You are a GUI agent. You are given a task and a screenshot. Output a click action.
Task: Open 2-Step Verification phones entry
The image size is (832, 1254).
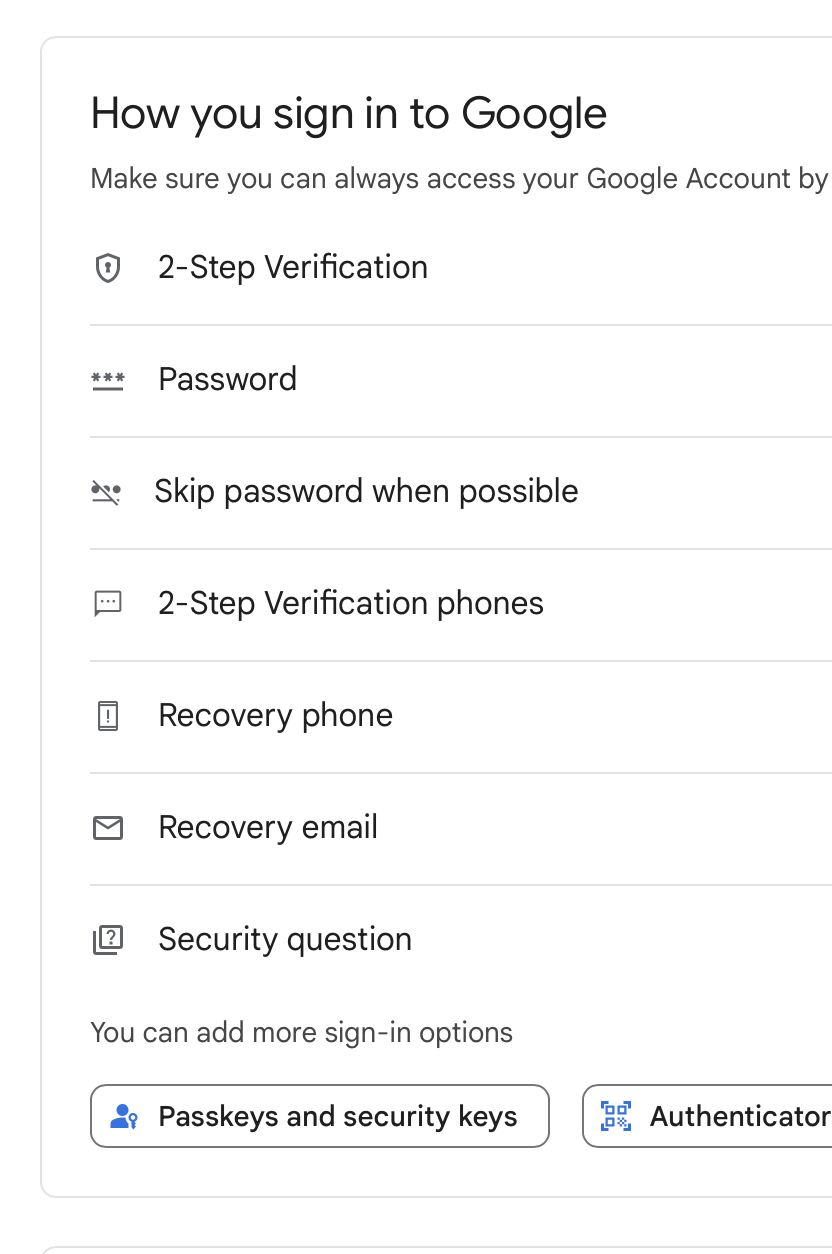click(351, 604)
